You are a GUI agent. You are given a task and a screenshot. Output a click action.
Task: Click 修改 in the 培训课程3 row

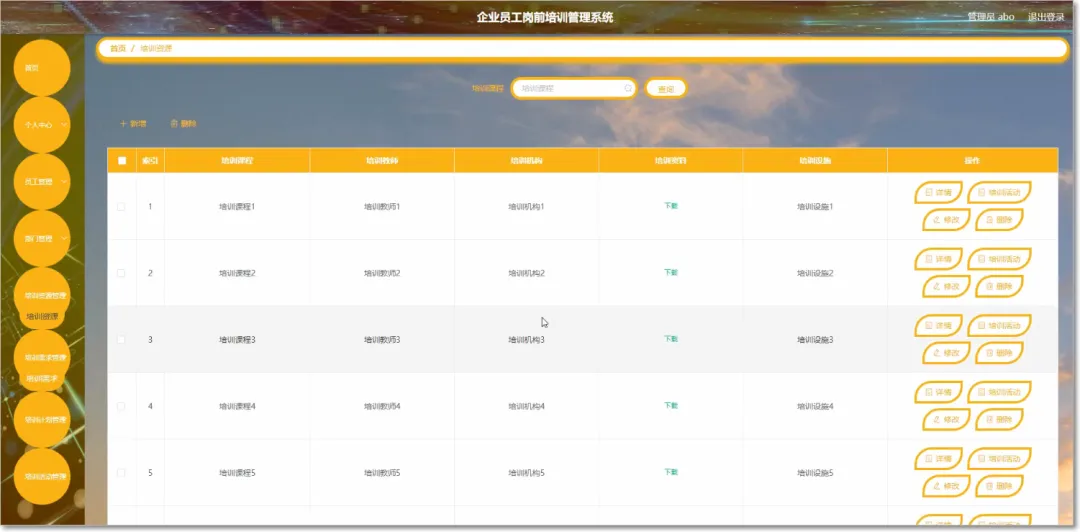(946, 353)
